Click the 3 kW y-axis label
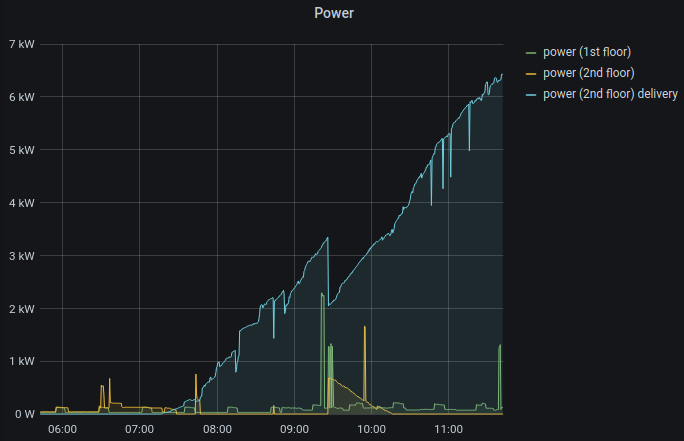Viewport: 684px width, 441px height. click(x=22, y=256)
